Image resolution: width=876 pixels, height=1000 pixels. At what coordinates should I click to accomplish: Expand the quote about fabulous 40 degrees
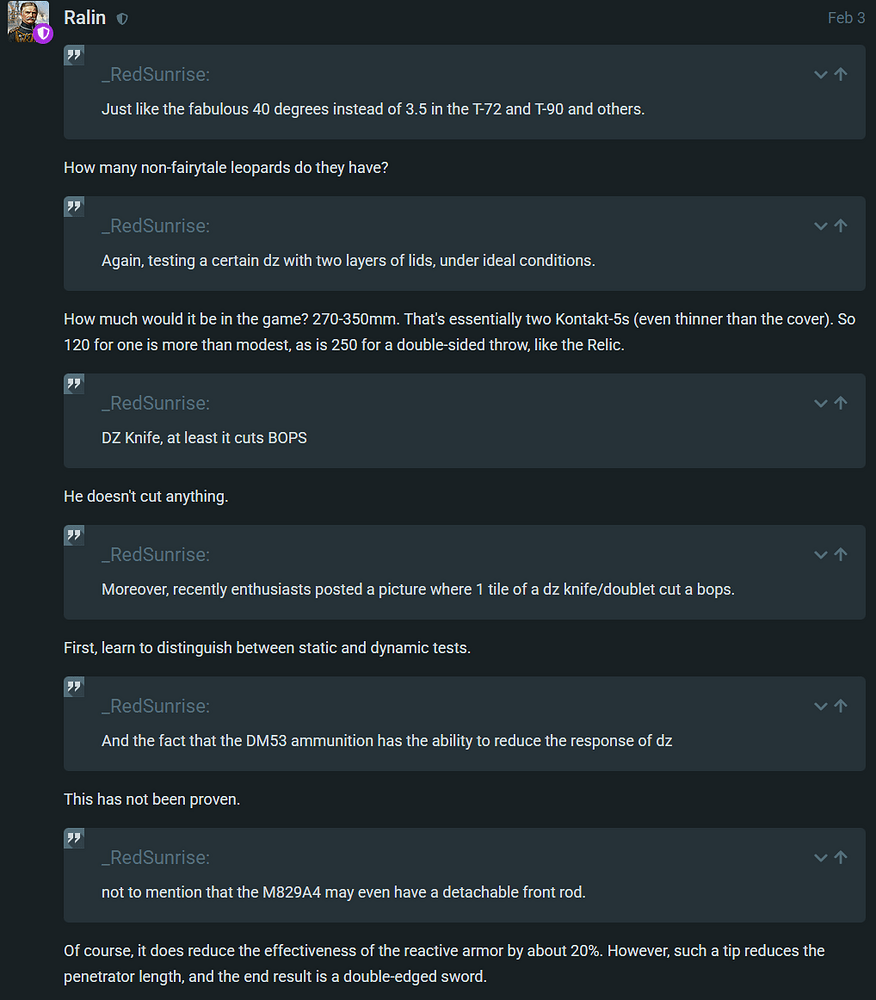pyautogui.click(x=821, y=75)
